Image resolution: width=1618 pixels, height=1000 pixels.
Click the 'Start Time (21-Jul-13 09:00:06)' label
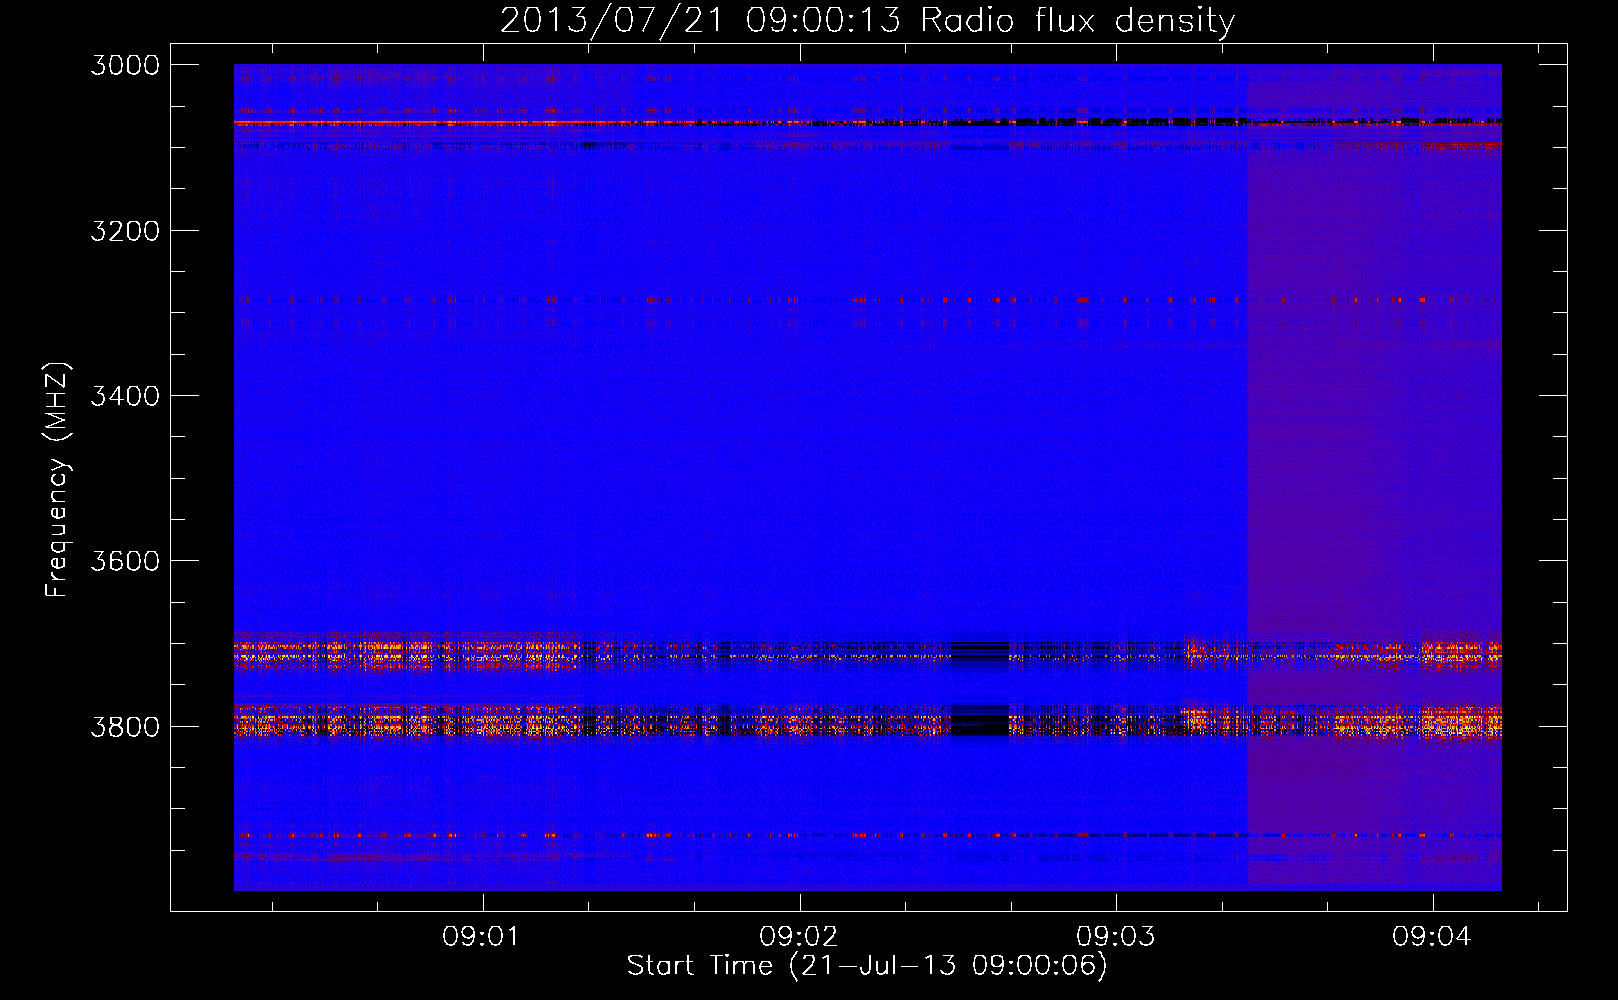click(867, 966)
